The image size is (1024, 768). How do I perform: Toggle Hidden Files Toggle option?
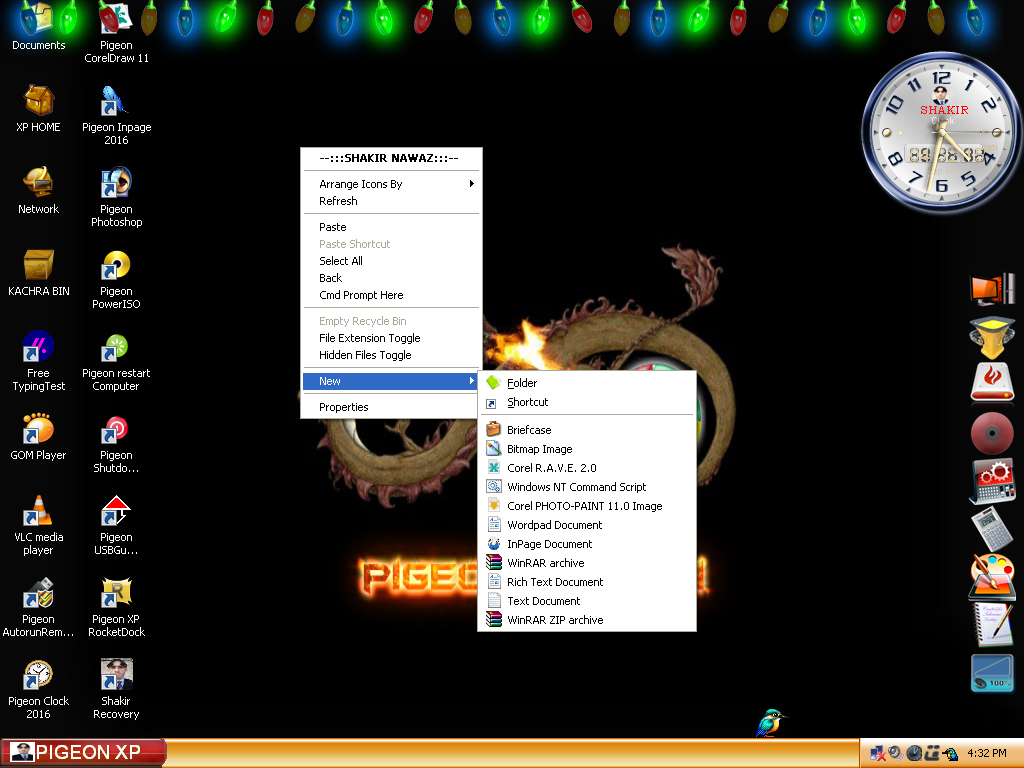click(x=391, y=355)
